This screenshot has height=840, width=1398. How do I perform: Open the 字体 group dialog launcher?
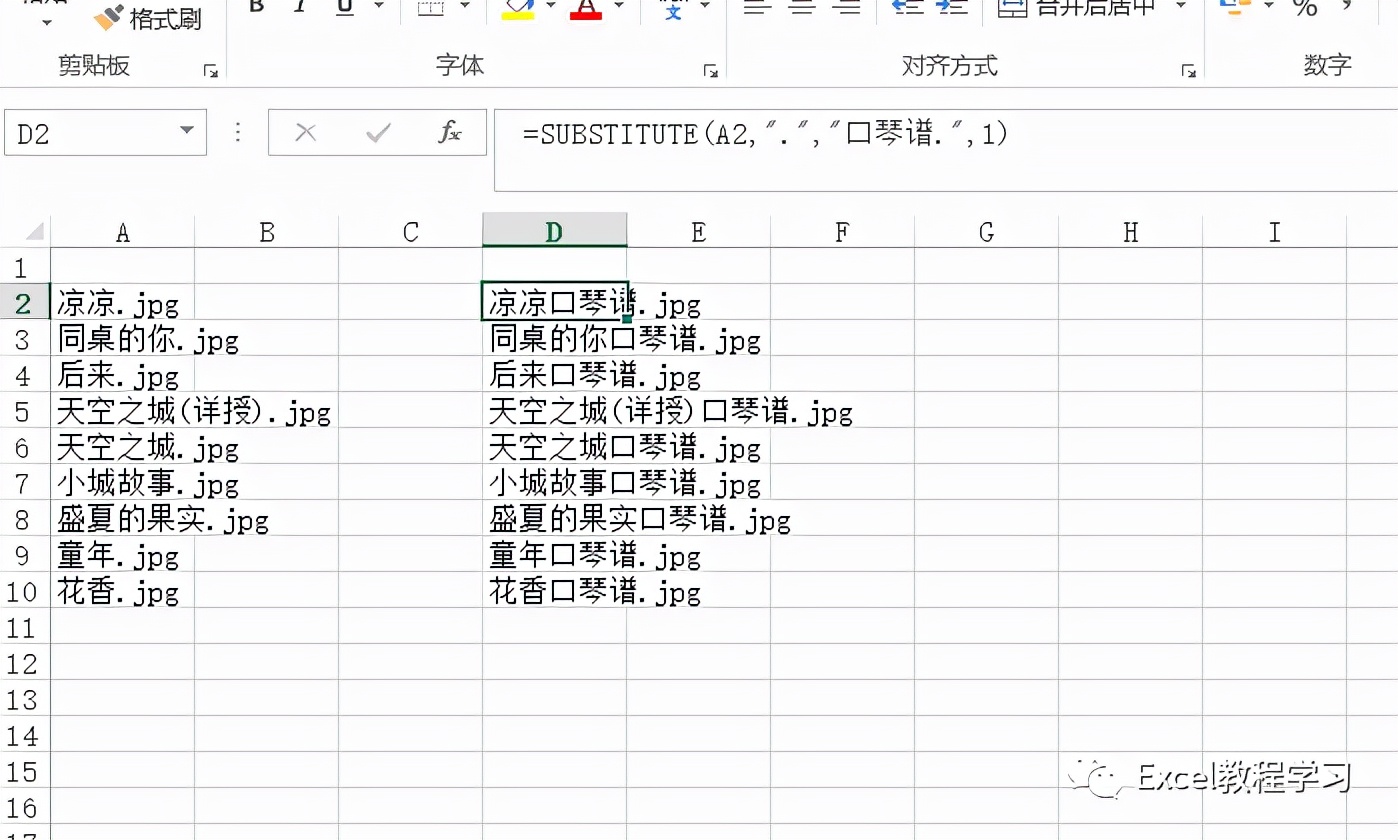pyautogui.click(x=712, y=72)
